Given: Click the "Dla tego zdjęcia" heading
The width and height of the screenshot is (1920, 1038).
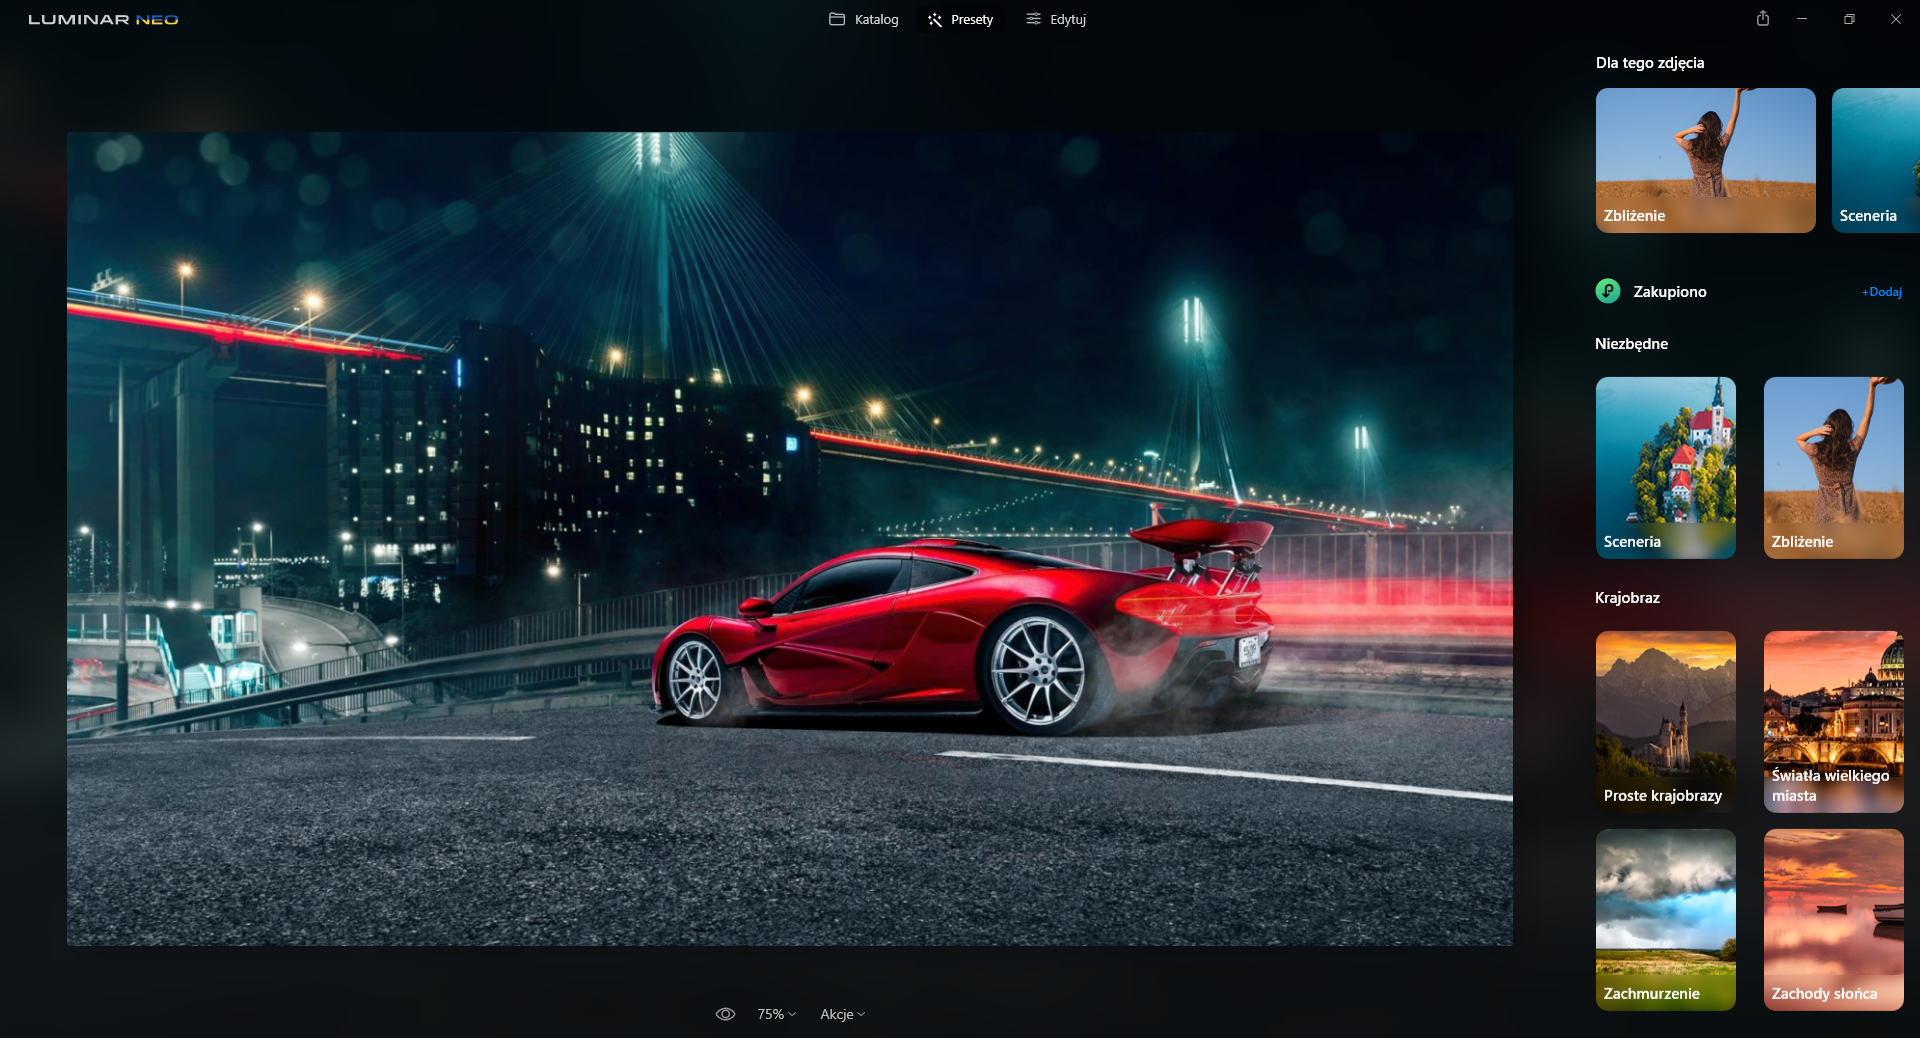Looking at the screenshot, I should (1650, 62).
